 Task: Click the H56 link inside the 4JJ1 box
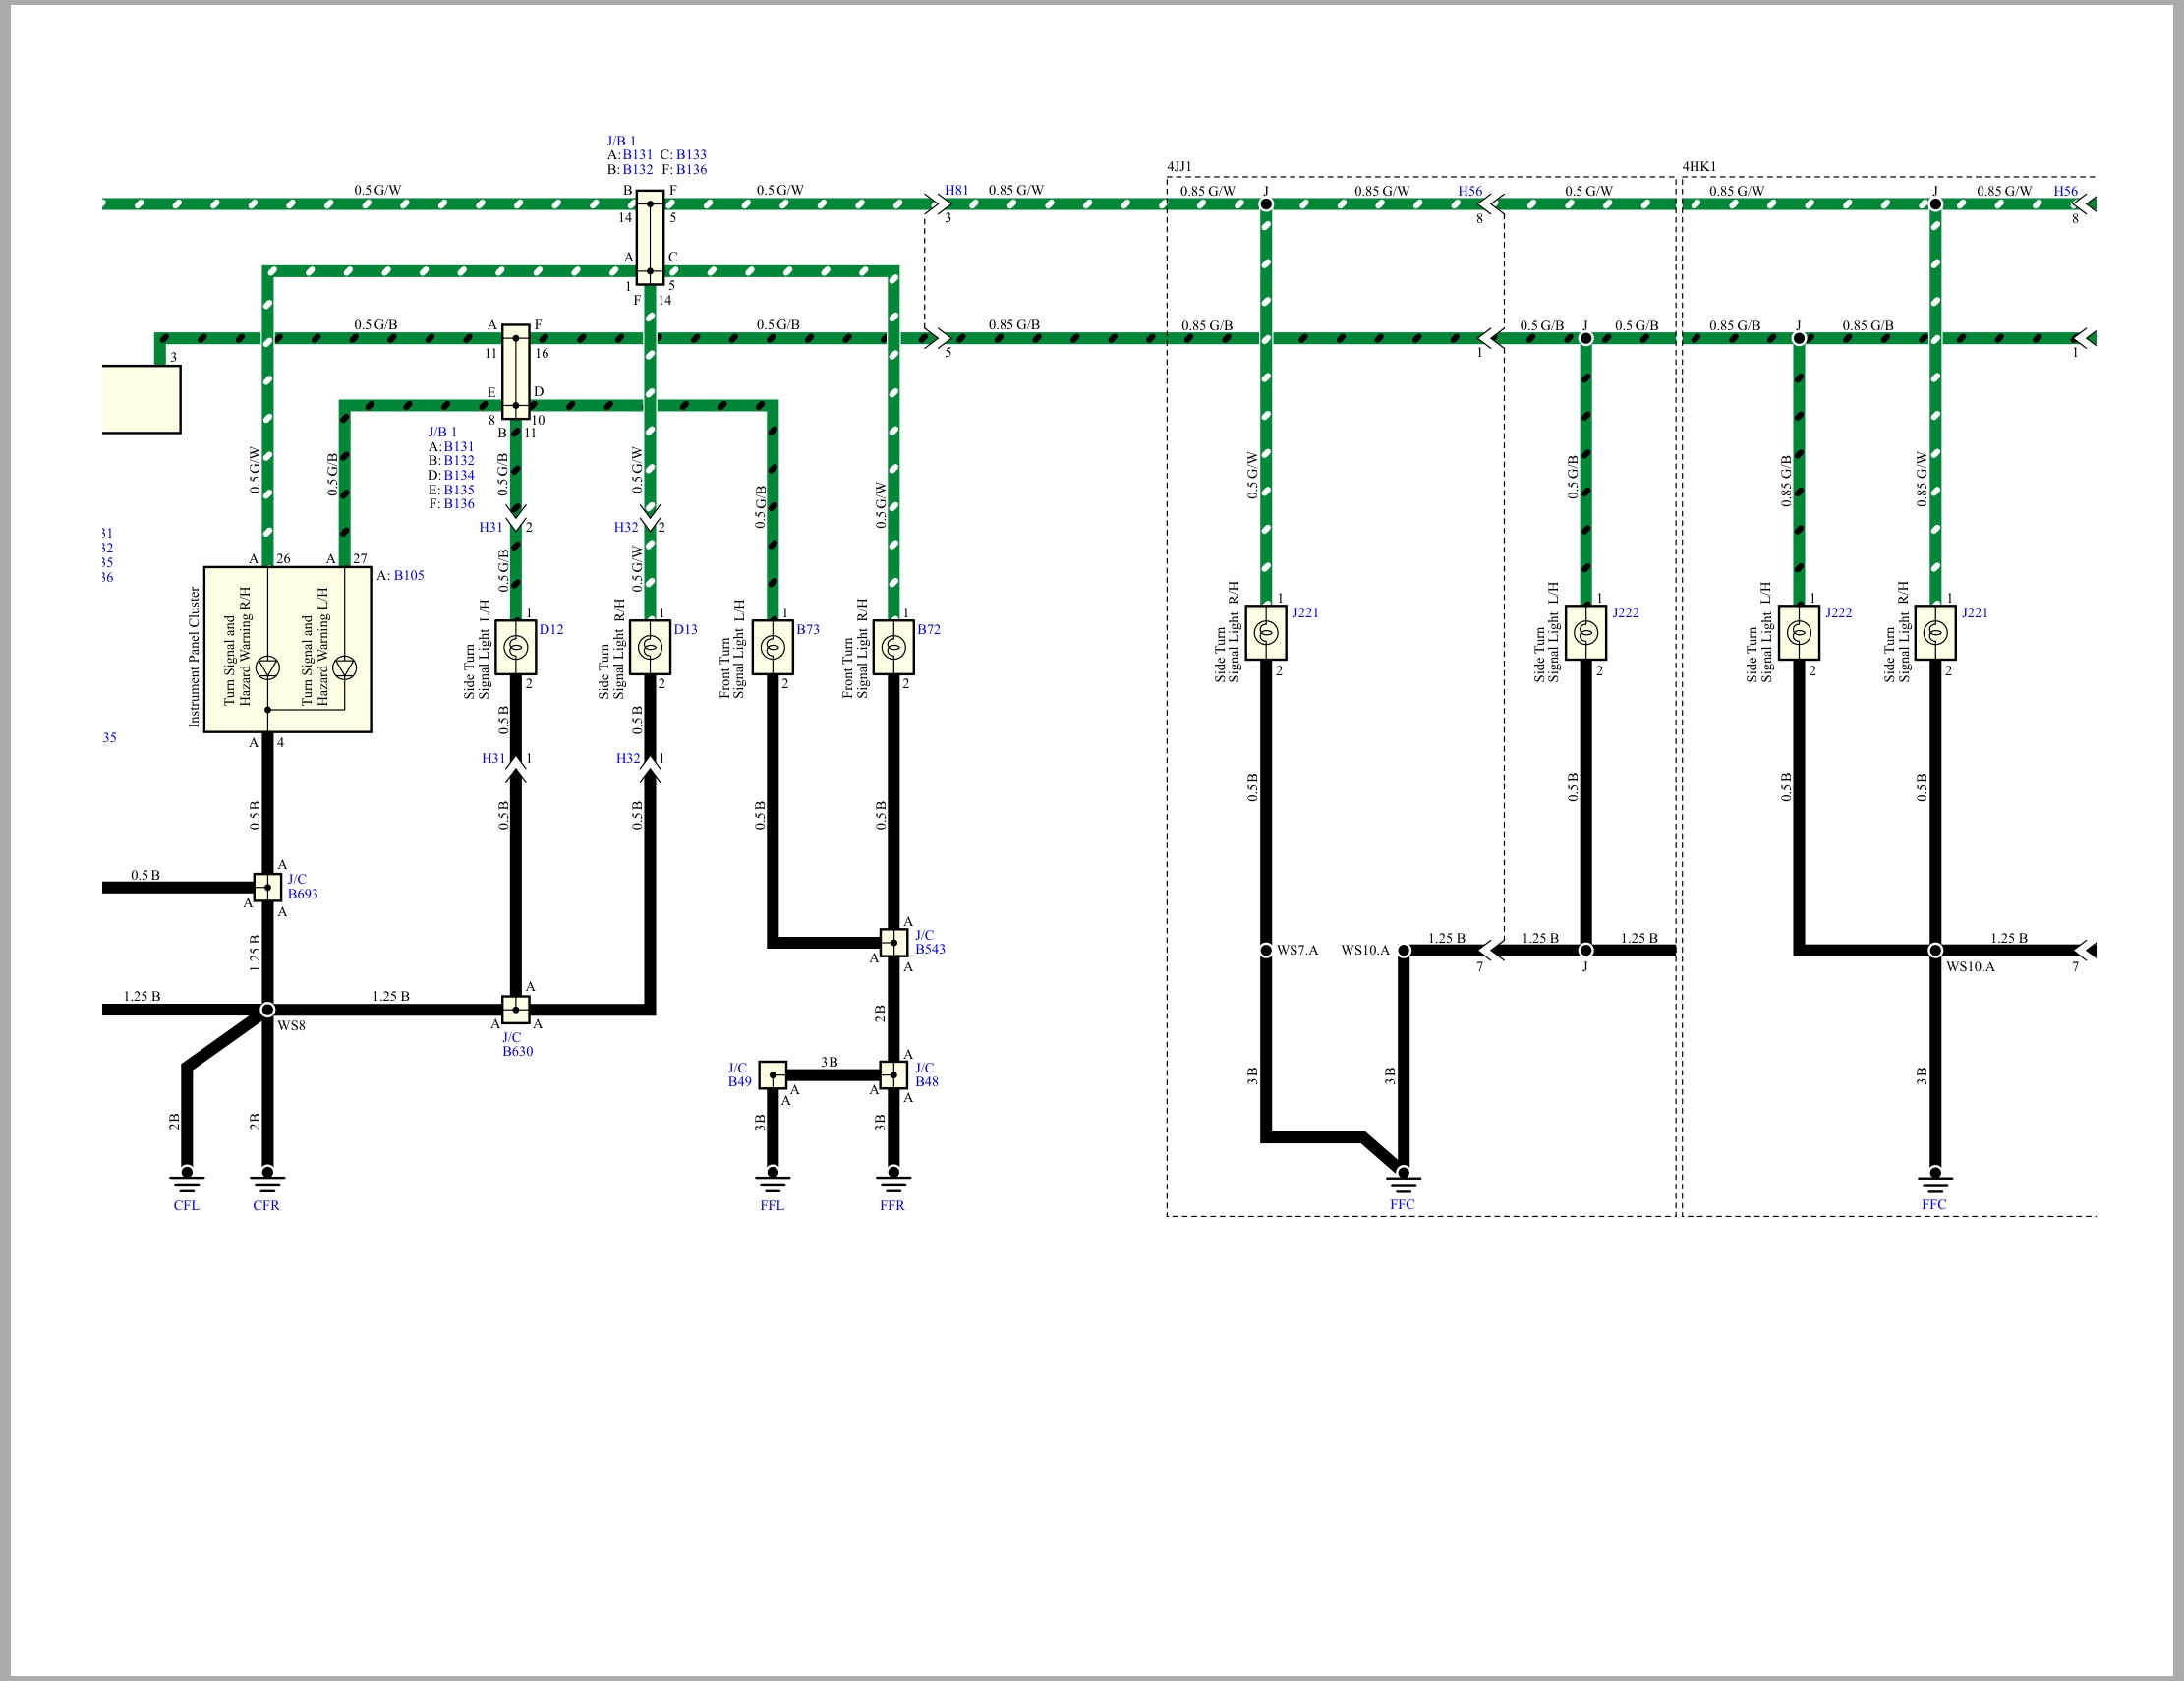point(1470,191)
